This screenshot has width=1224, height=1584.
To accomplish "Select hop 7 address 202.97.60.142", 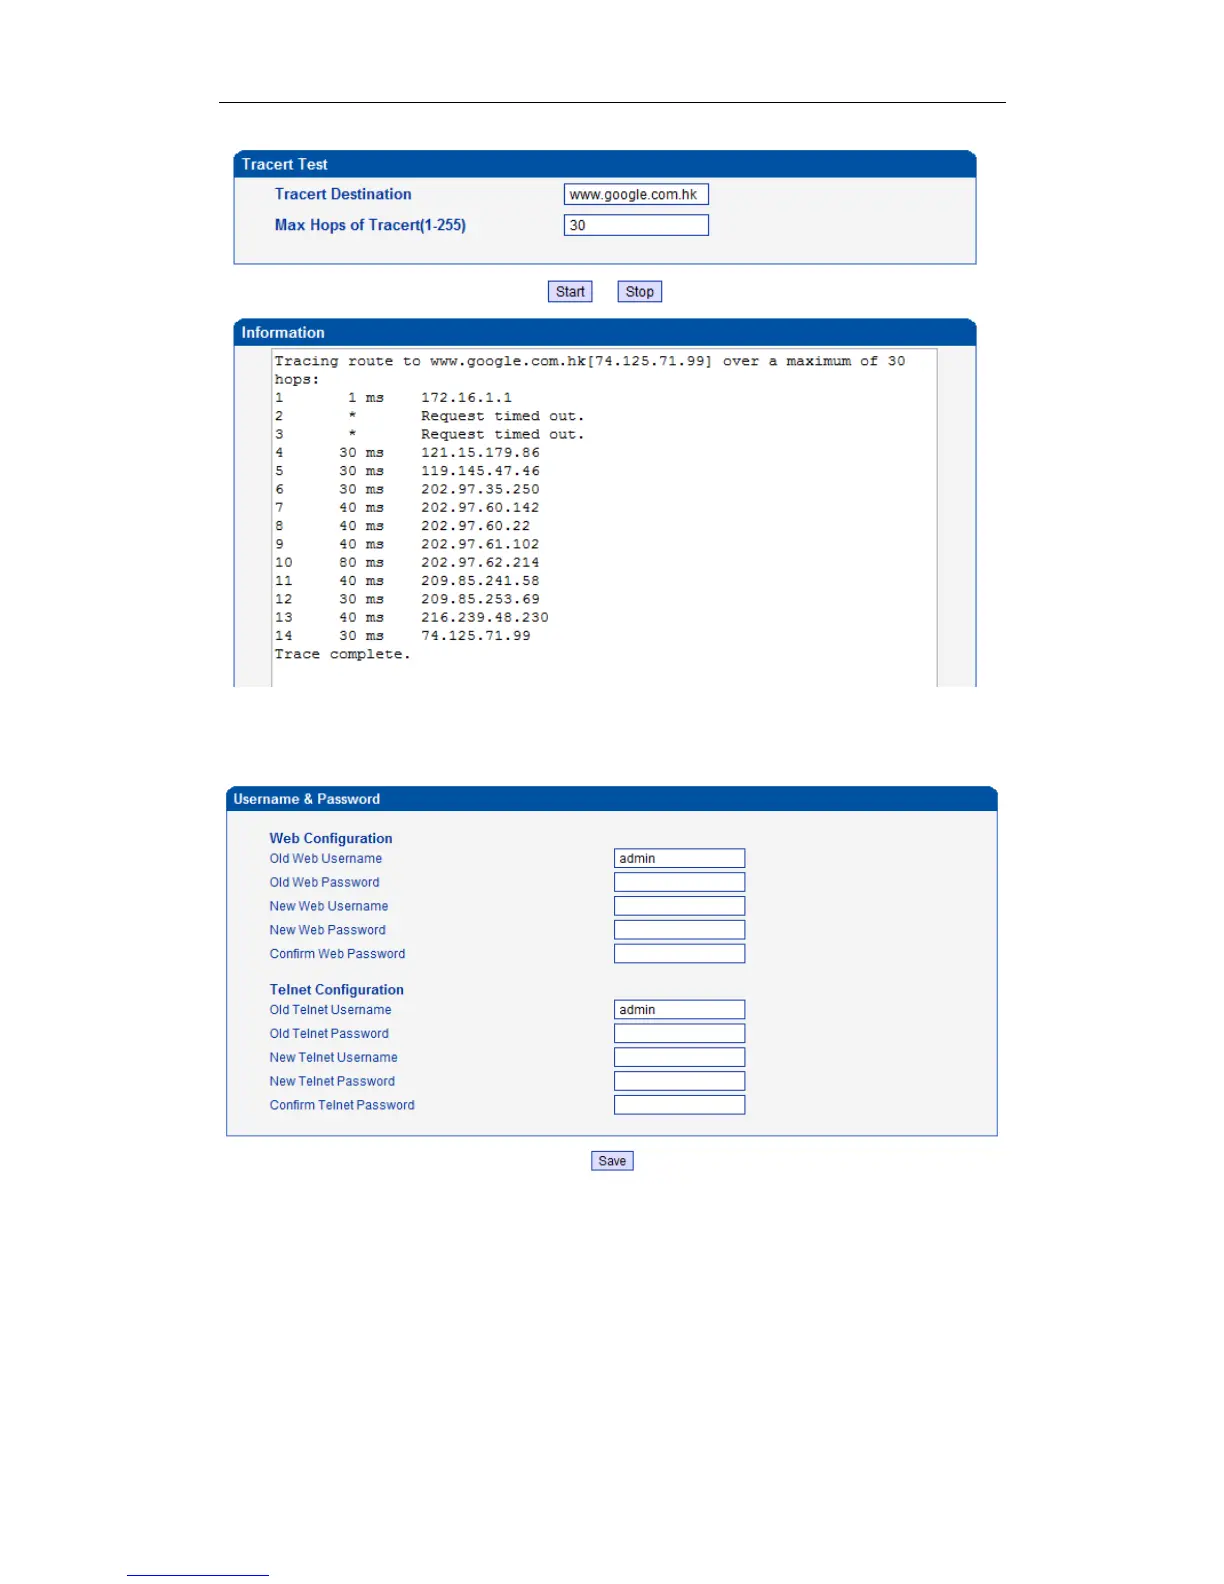I will (x=480, y=508).
